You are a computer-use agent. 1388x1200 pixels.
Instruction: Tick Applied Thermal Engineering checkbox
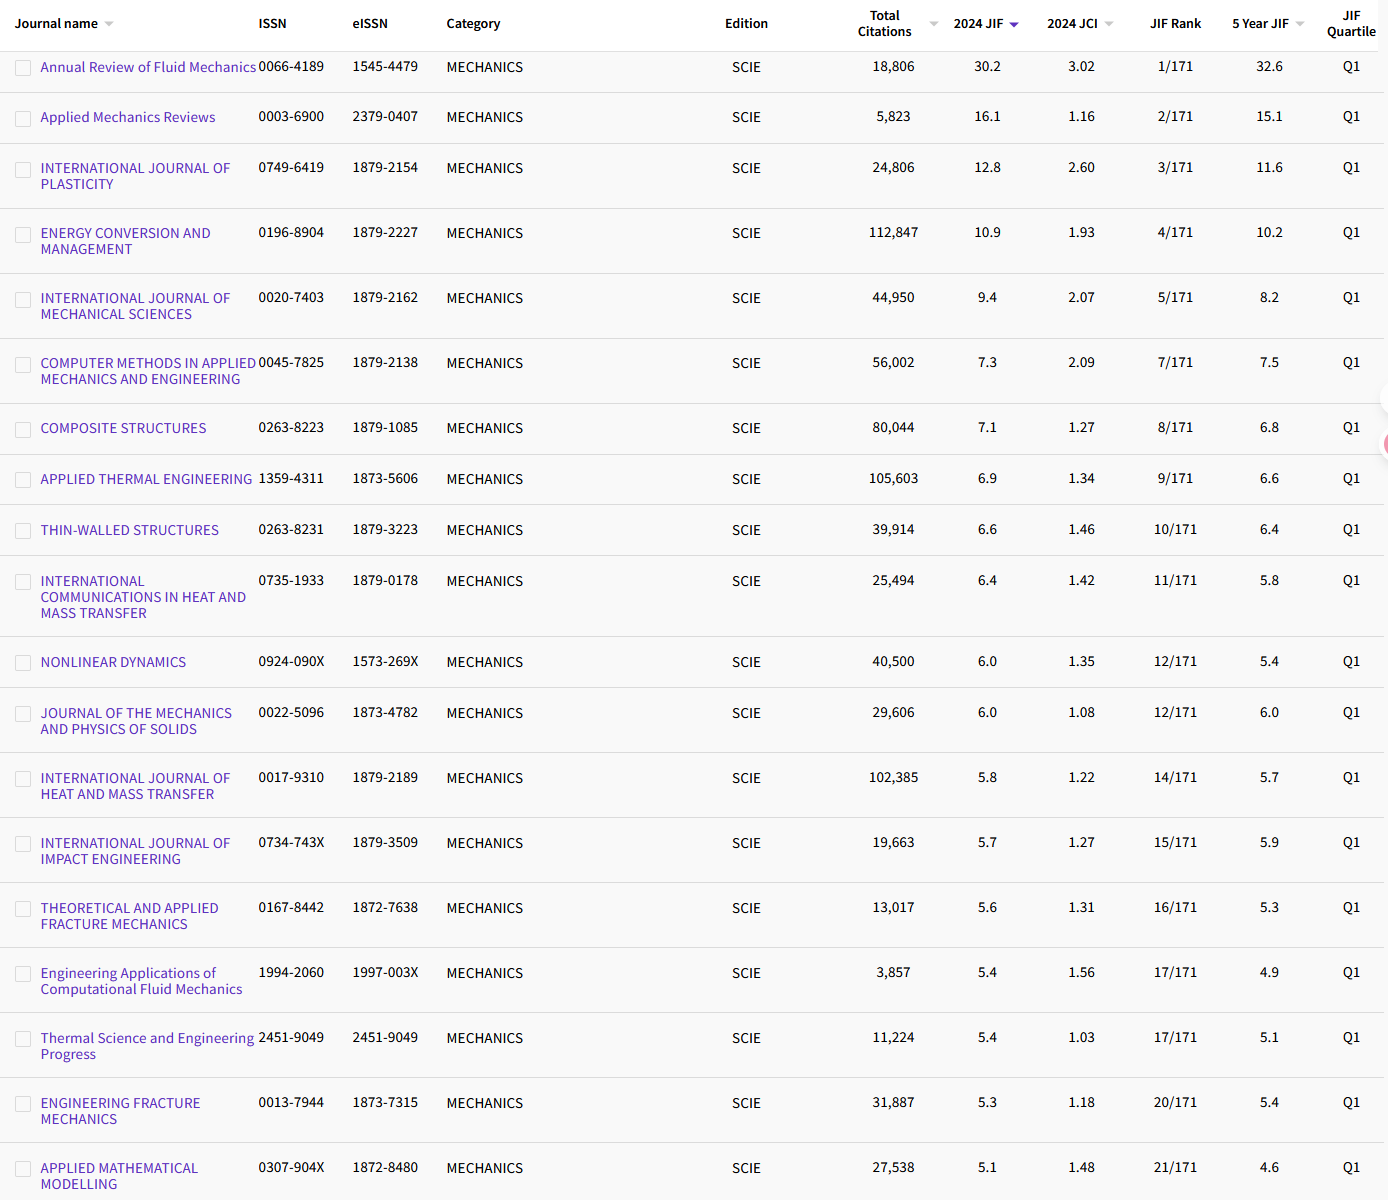click(x=23, y=481)
